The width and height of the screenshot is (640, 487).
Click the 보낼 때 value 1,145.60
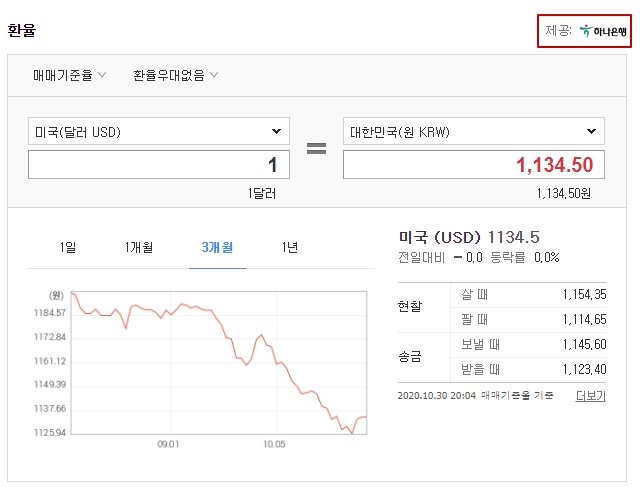click(584, 345)
